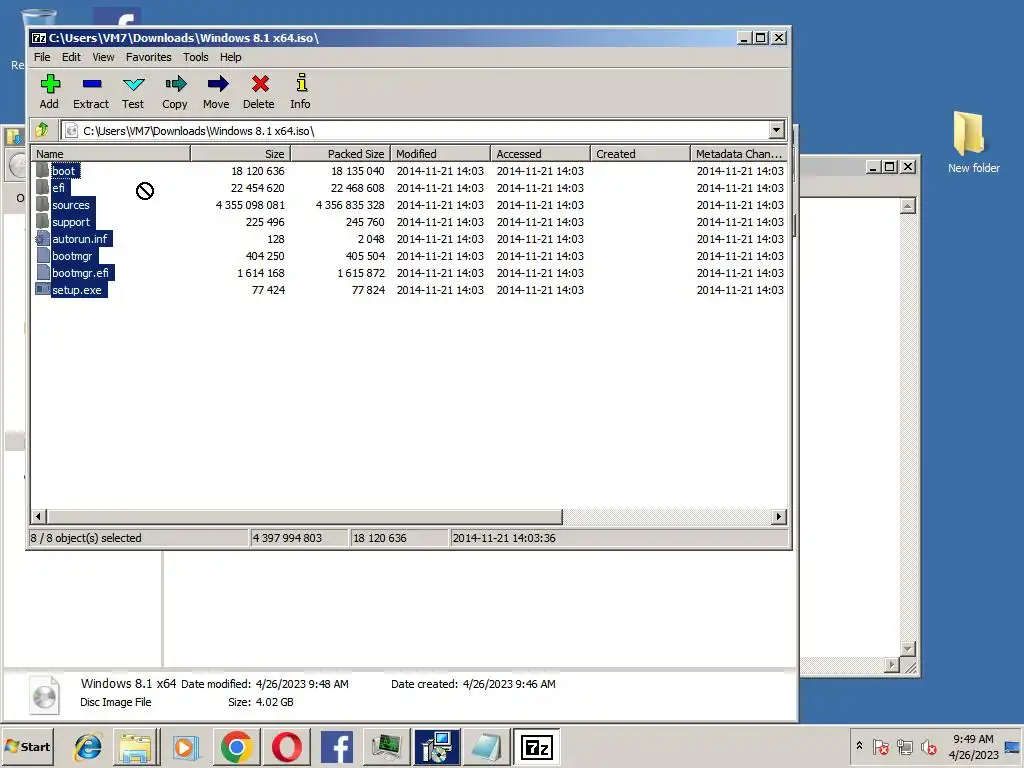Go up one folder level icon
Image resolution: width=1024 pixels, height=768 pixels.
[42, 130]
